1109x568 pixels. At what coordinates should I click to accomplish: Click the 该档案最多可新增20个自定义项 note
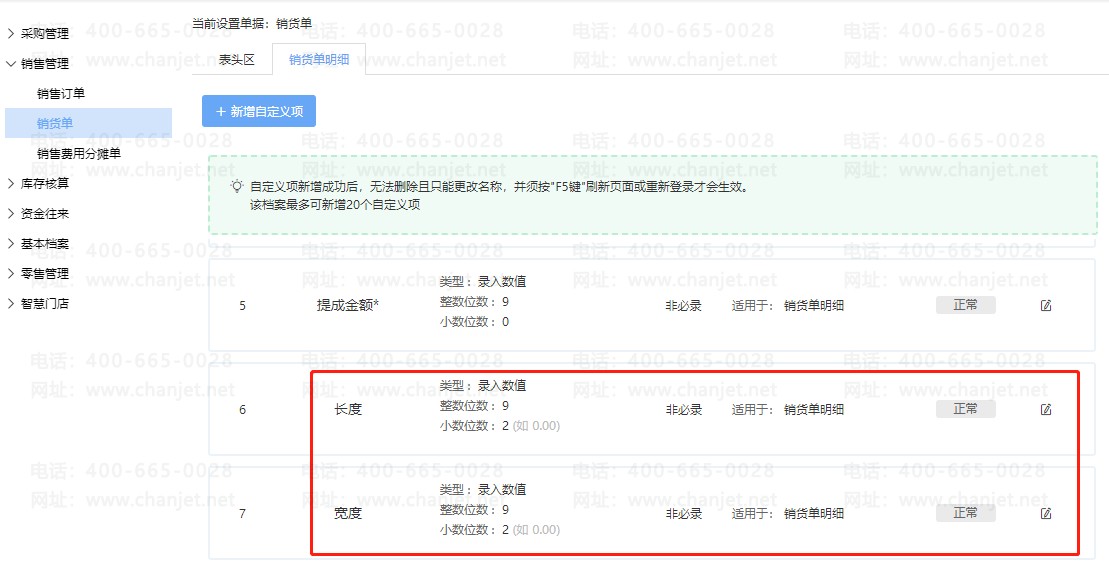(x=335, y=205)
